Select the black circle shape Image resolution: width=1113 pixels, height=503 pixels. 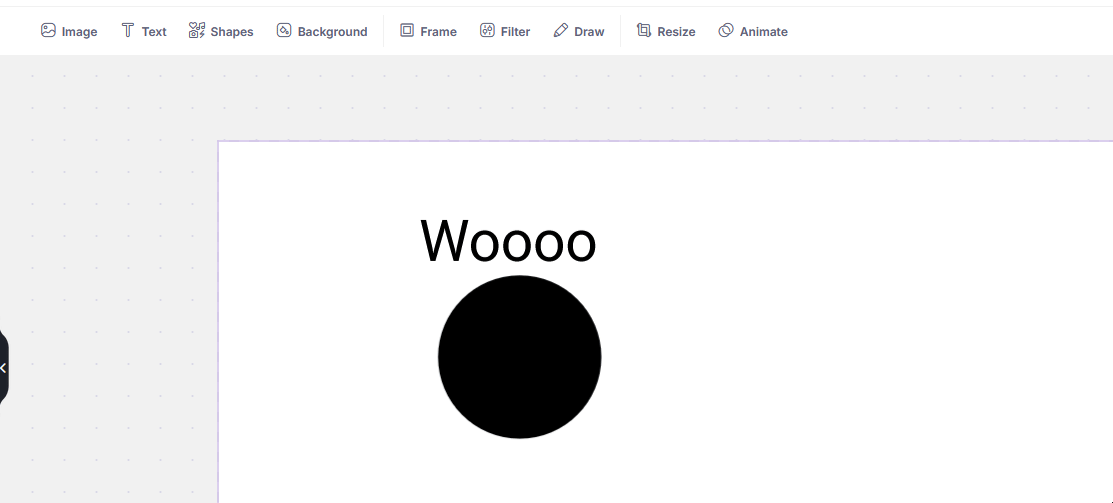[520, 357]
